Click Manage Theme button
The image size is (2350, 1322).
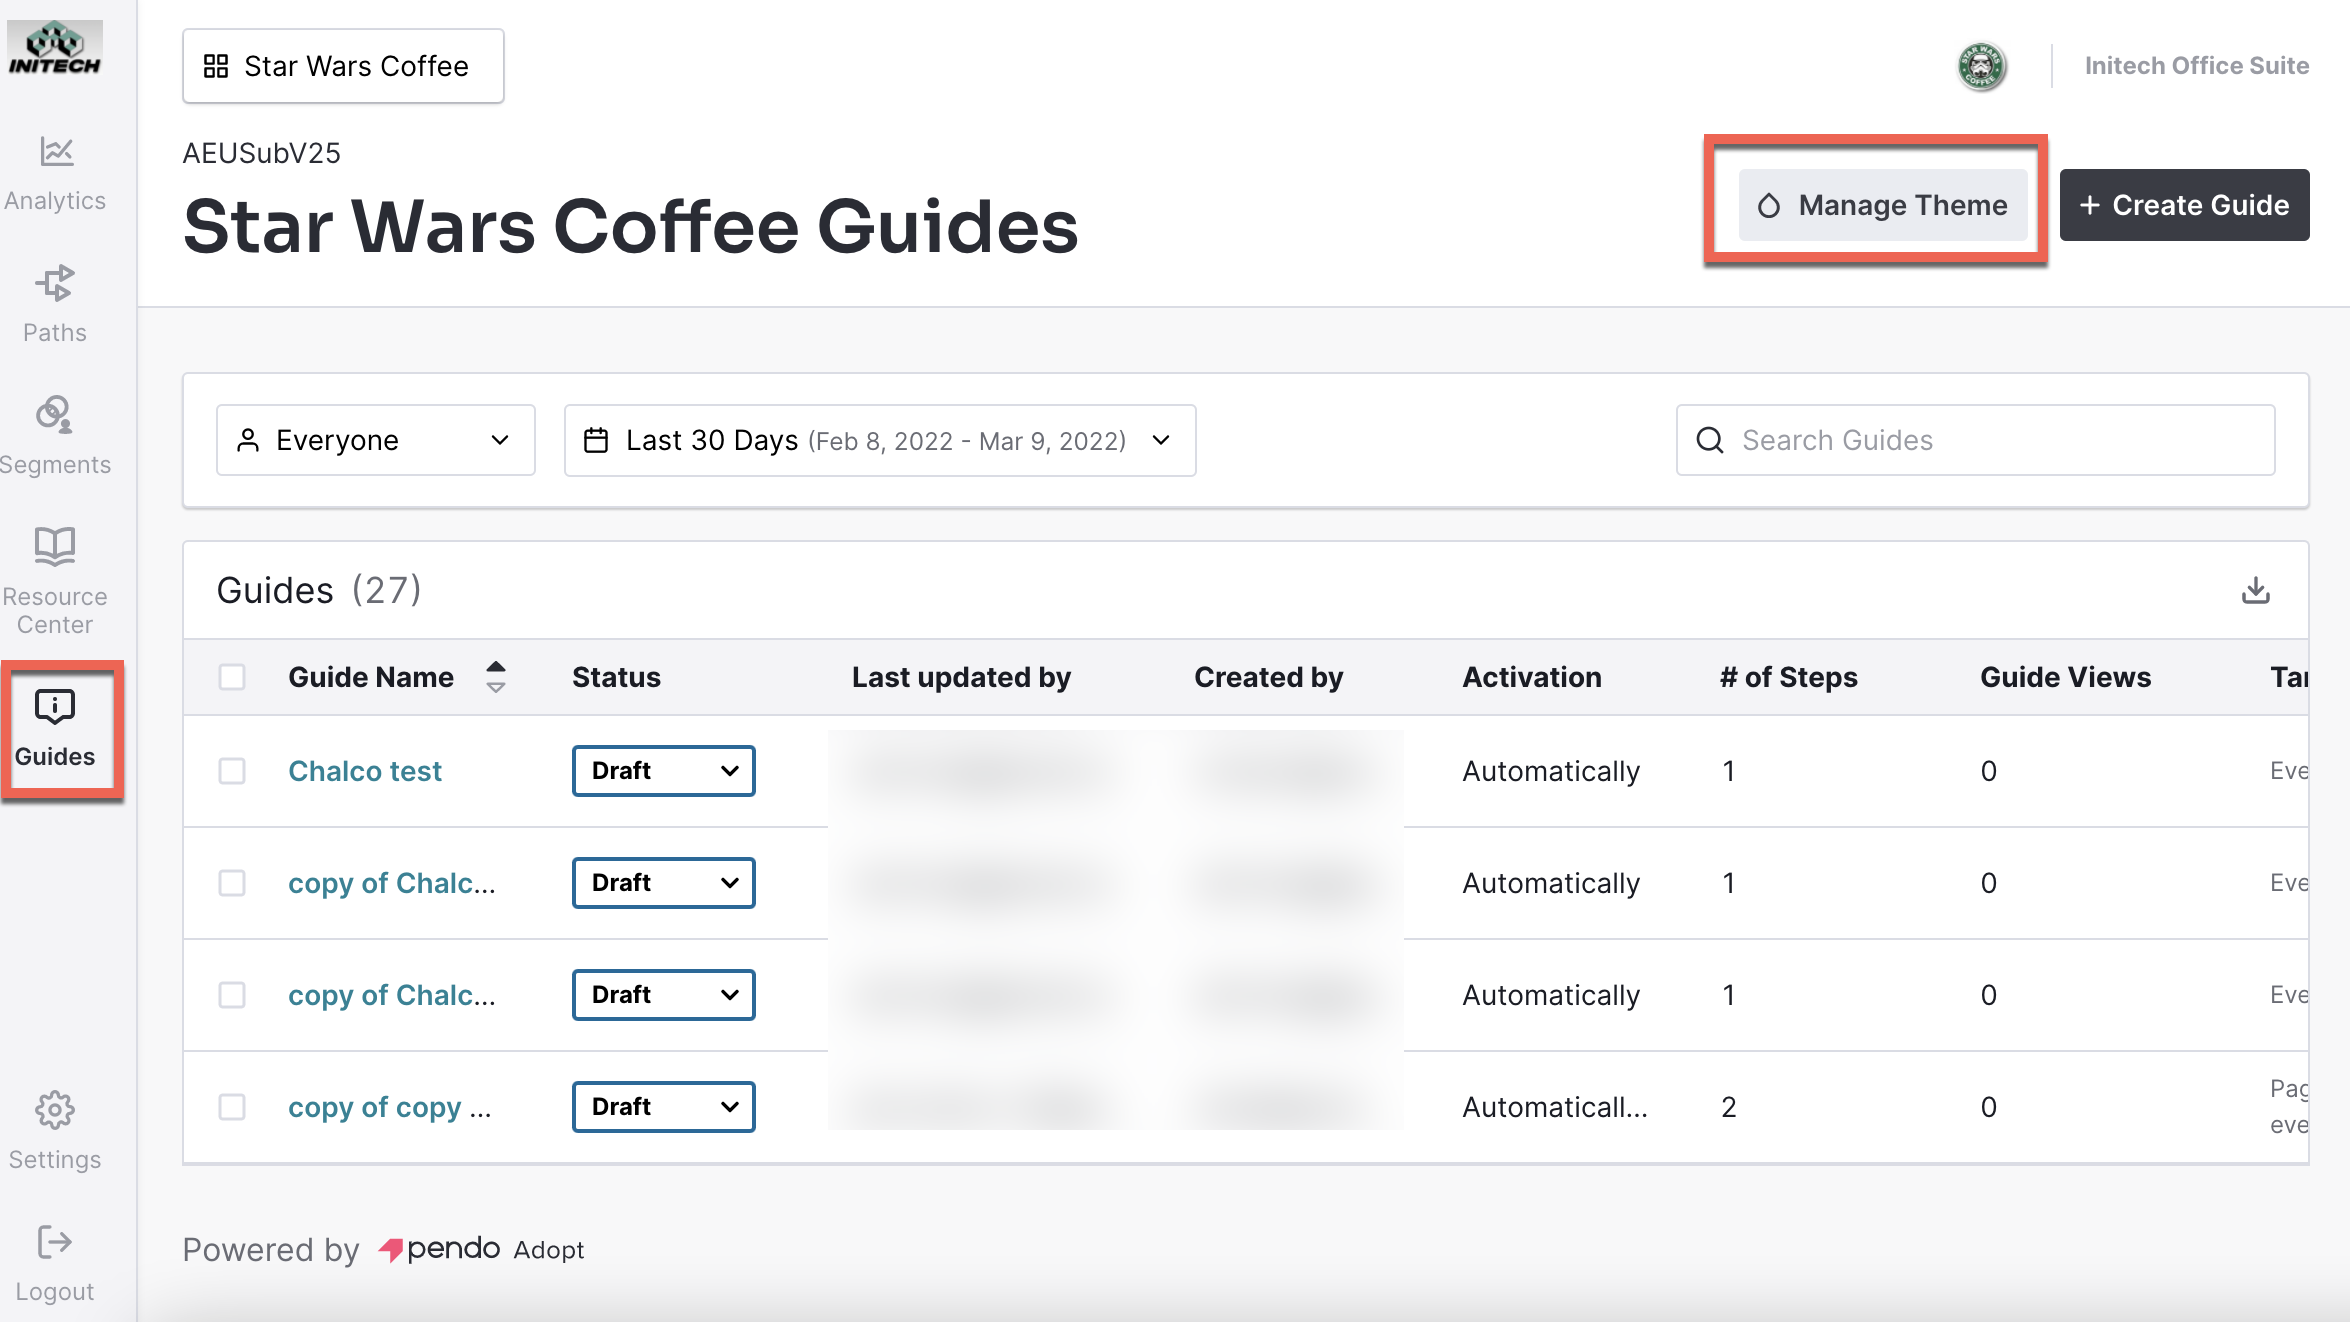tap(1883, 205)
